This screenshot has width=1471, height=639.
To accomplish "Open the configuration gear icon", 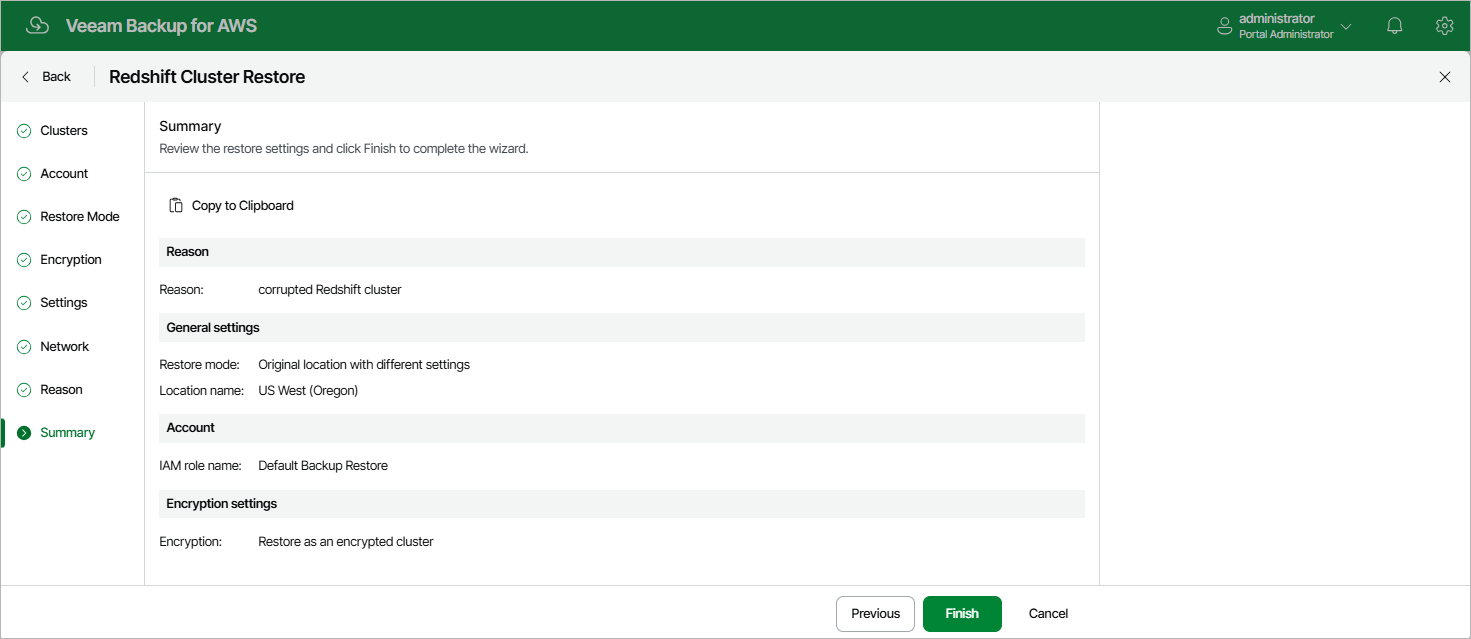I will pos(1444,26).
